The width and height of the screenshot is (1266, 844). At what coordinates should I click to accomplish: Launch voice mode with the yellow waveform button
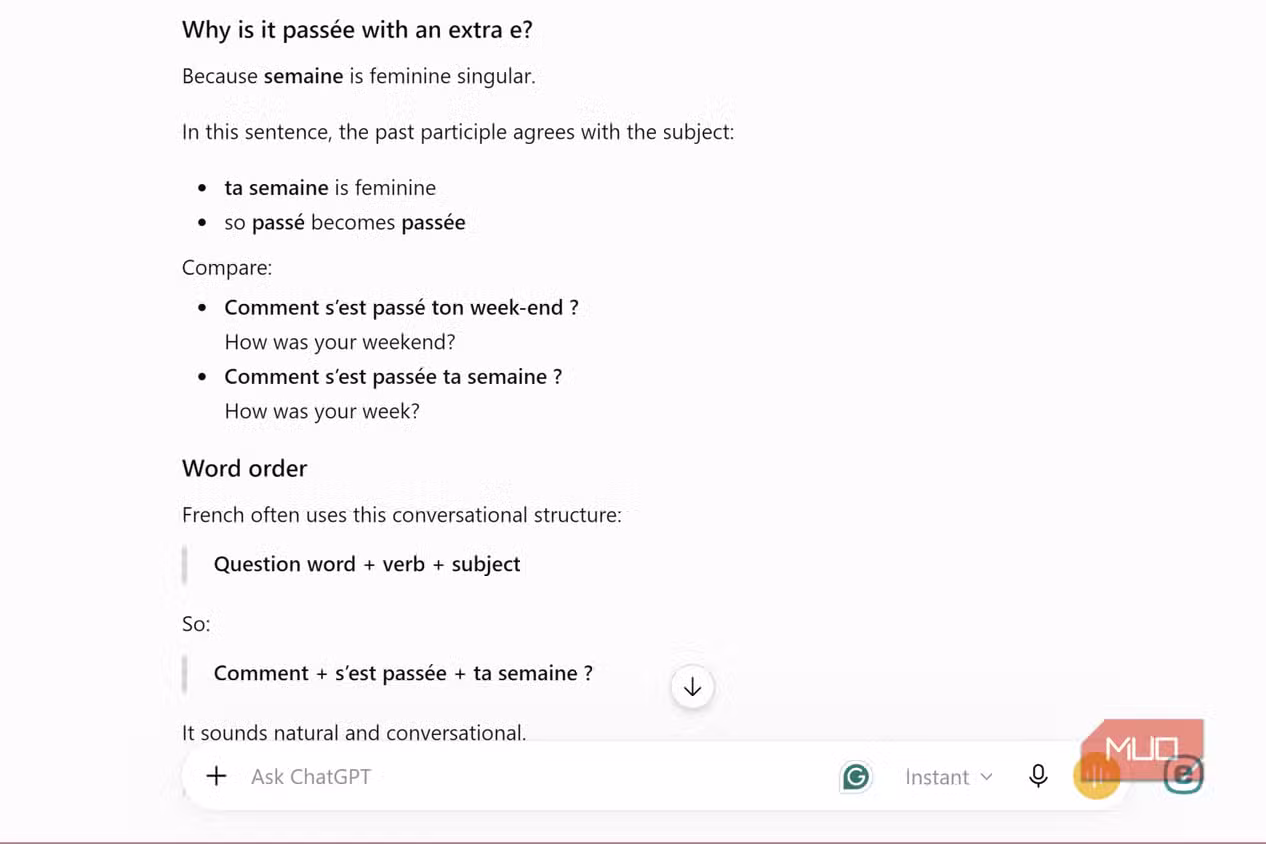[1096, 776]
